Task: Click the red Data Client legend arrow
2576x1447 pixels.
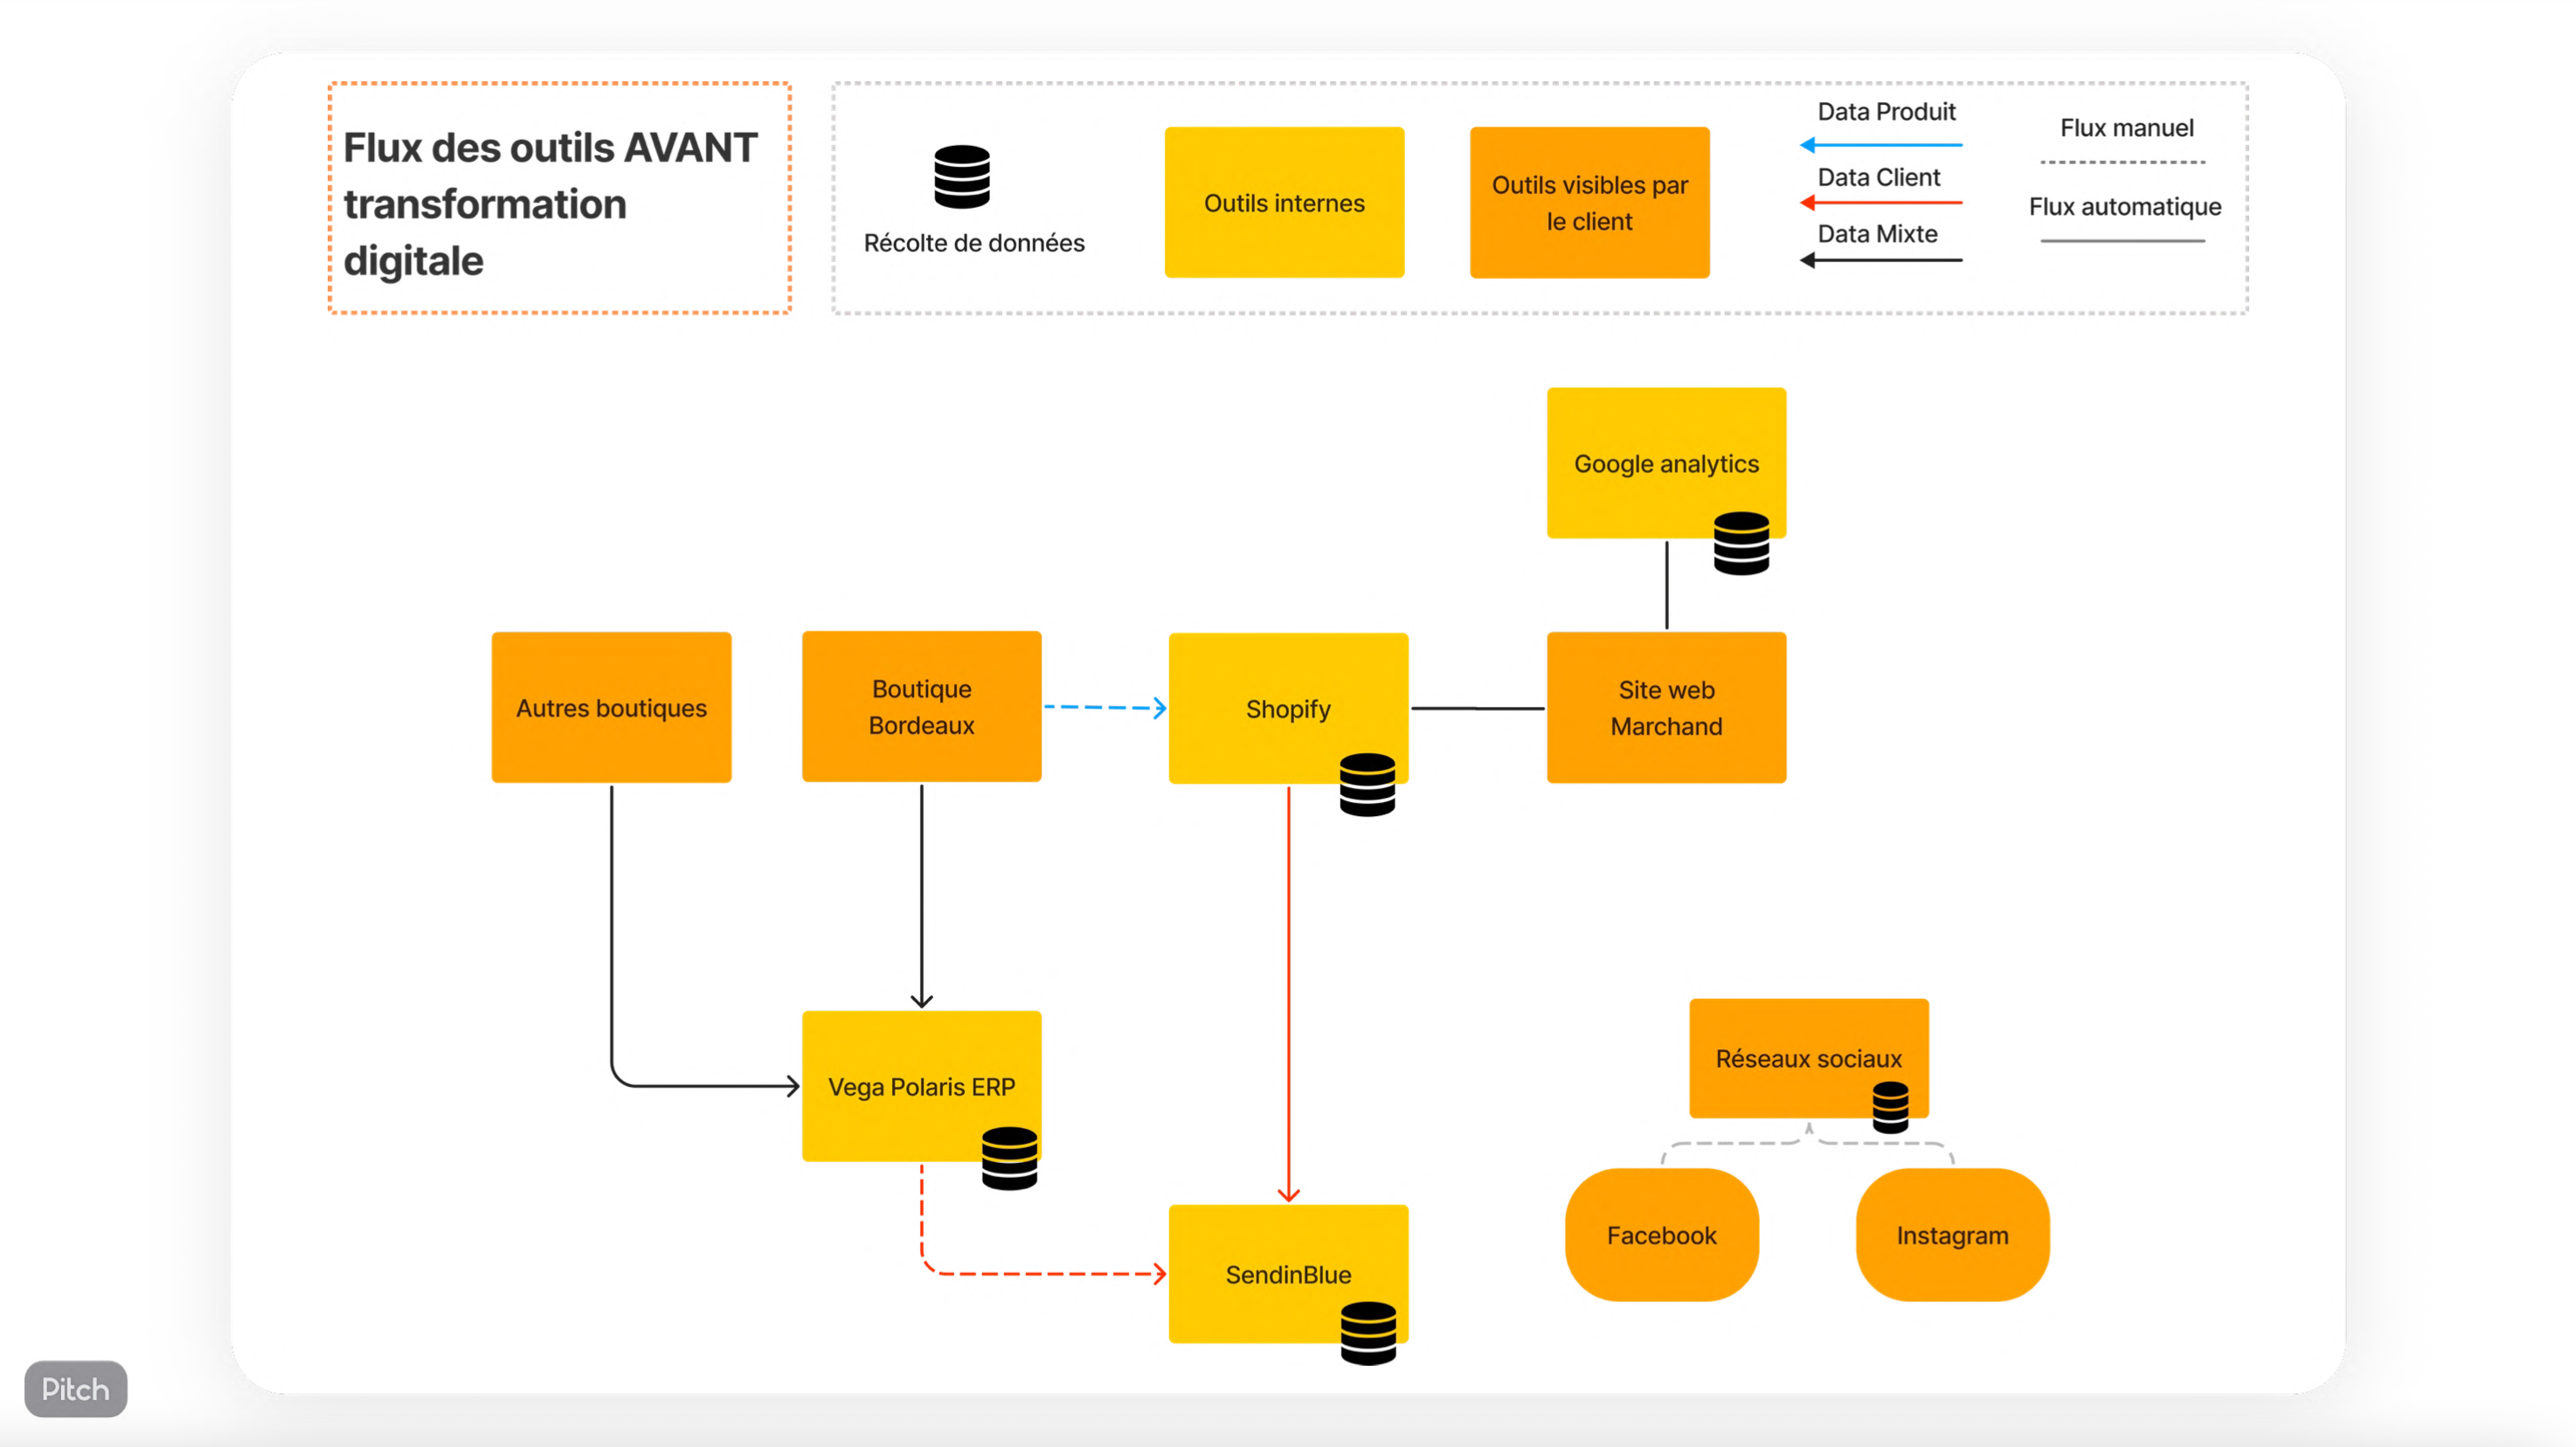Action: point(1880,203)
